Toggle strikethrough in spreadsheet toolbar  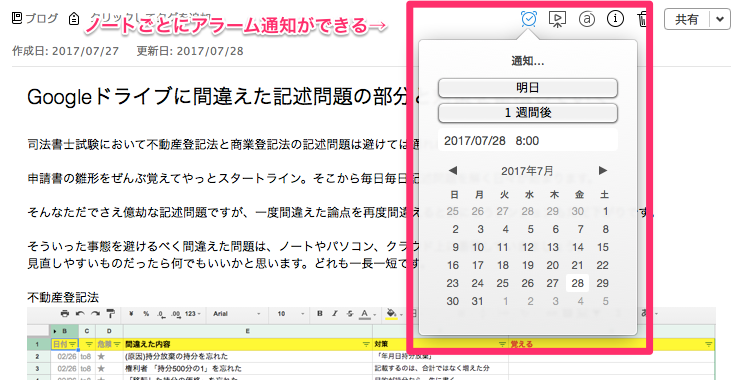point(350,314)
